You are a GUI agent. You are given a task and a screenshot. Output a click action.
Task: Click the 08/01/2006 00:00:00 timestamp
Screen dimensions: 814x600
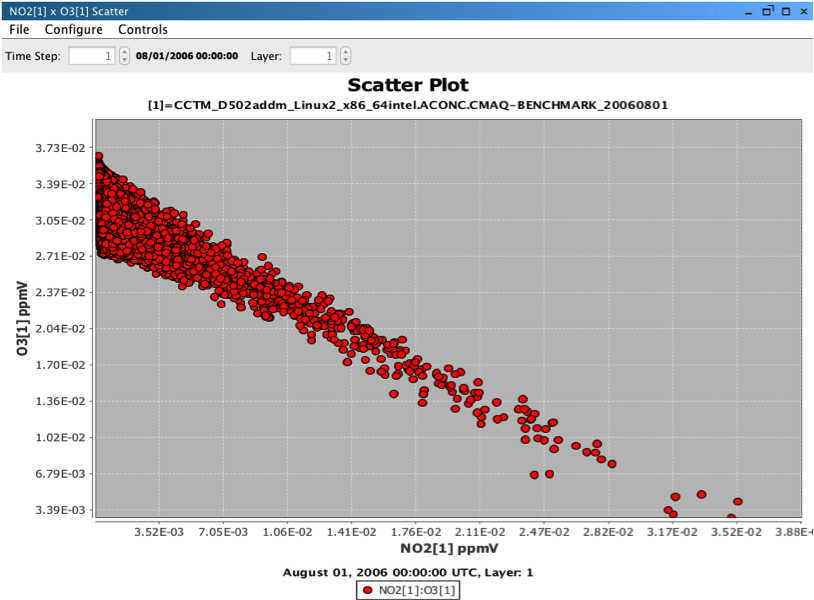click(187, 56)
